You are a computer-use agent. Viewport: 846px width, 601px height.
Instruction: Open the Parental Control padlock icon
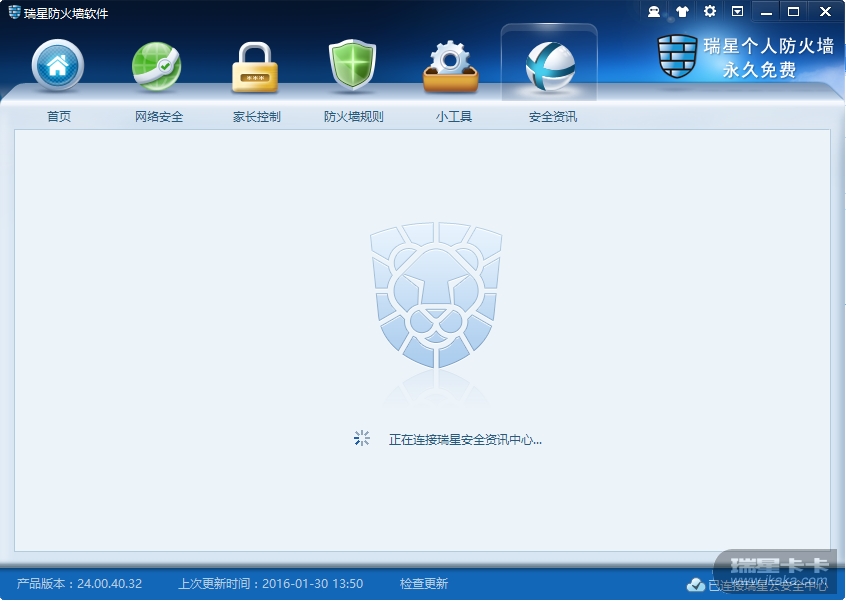tap(255, 67)
